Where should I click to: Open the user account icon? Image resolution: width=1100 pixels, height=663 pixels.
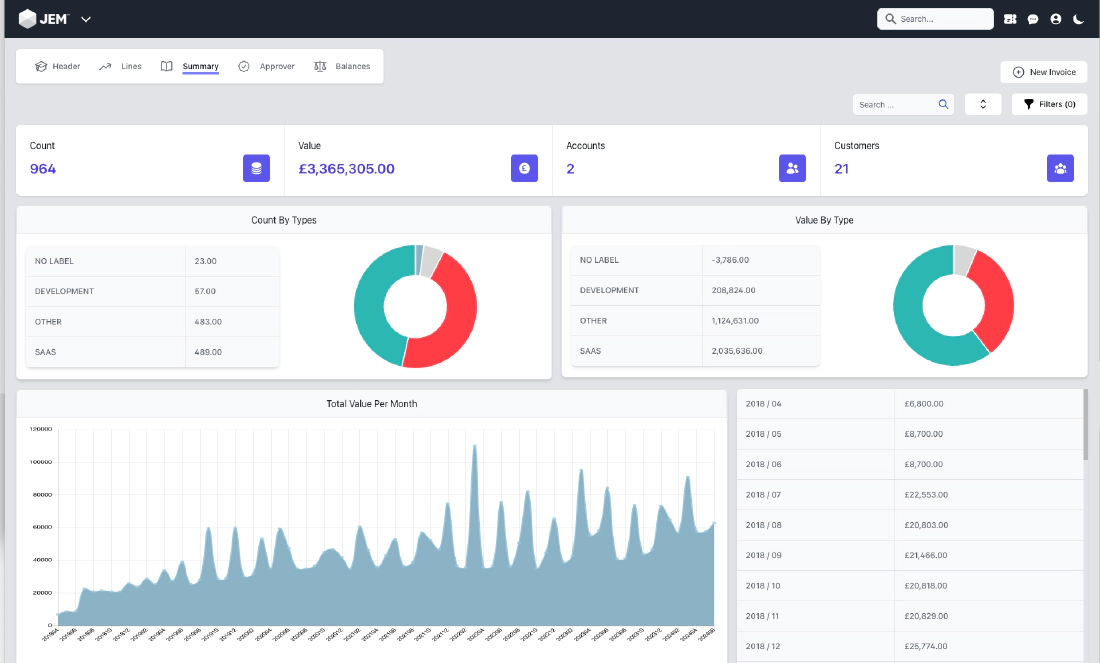(x=1056, y=19)
